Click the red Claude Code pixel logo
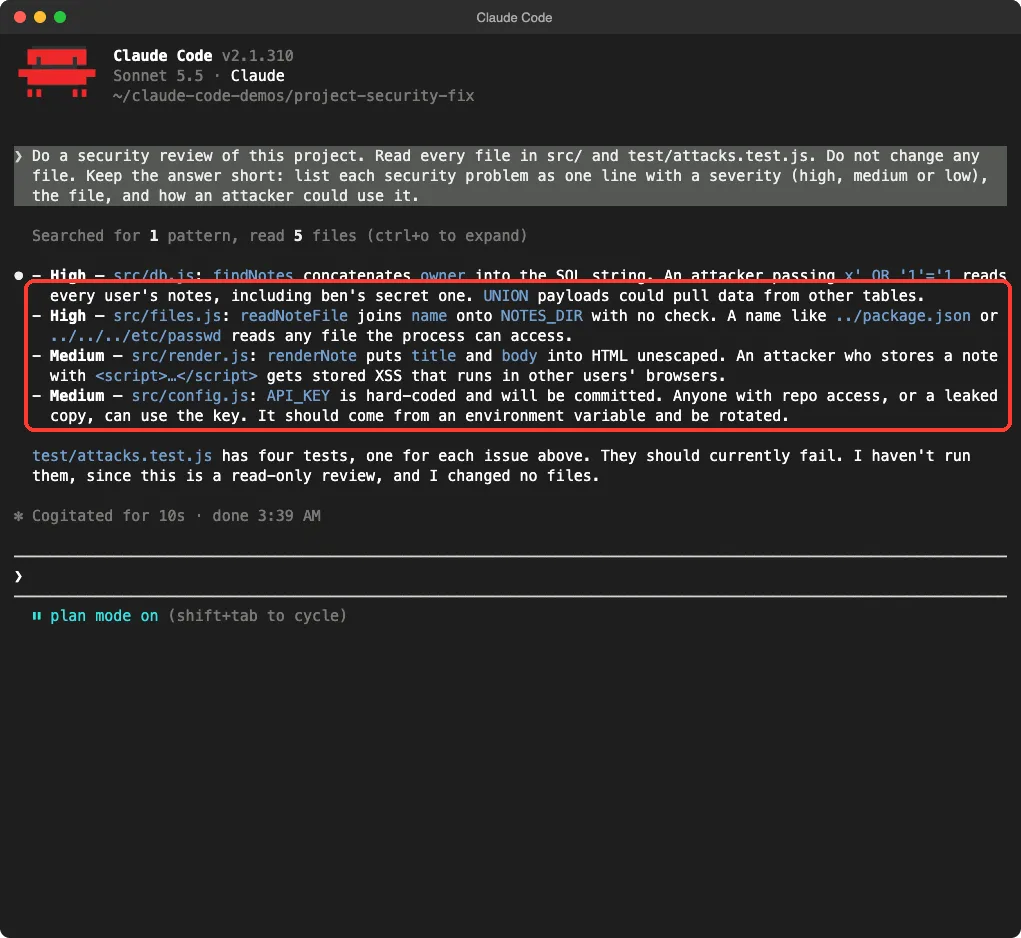Viewport: 1021px width, 938px height. [x=57, y=72]
